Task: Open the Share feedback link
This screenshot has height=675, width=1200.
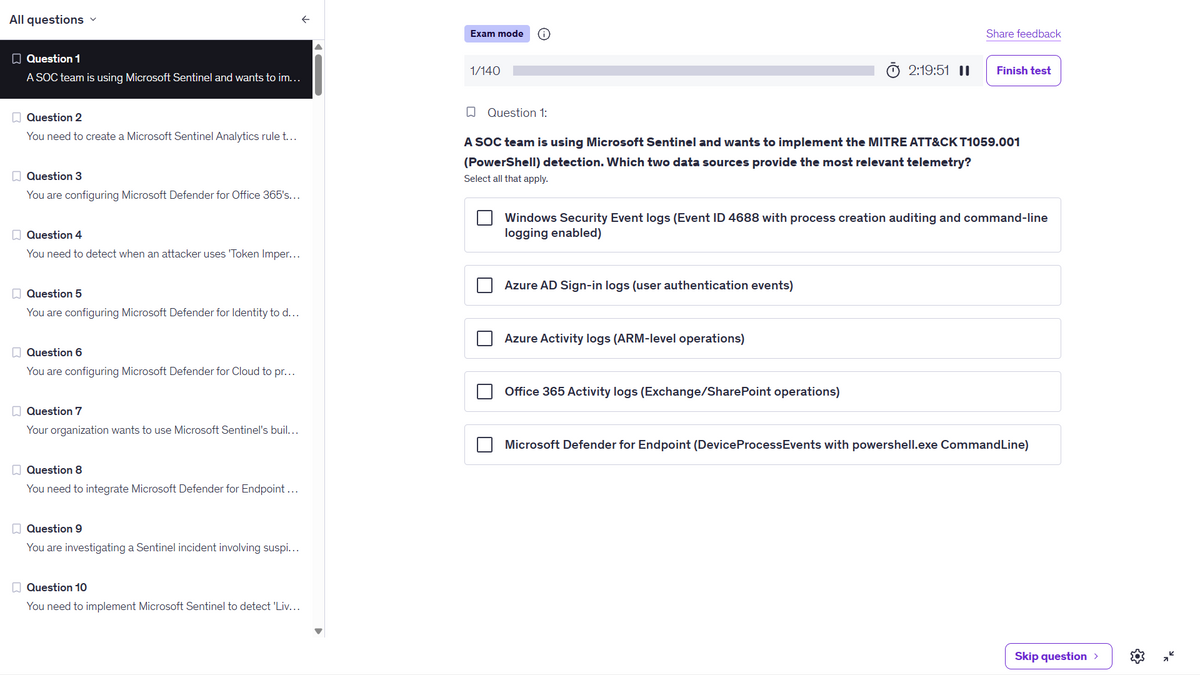Action: click(x=1023, y=34)
